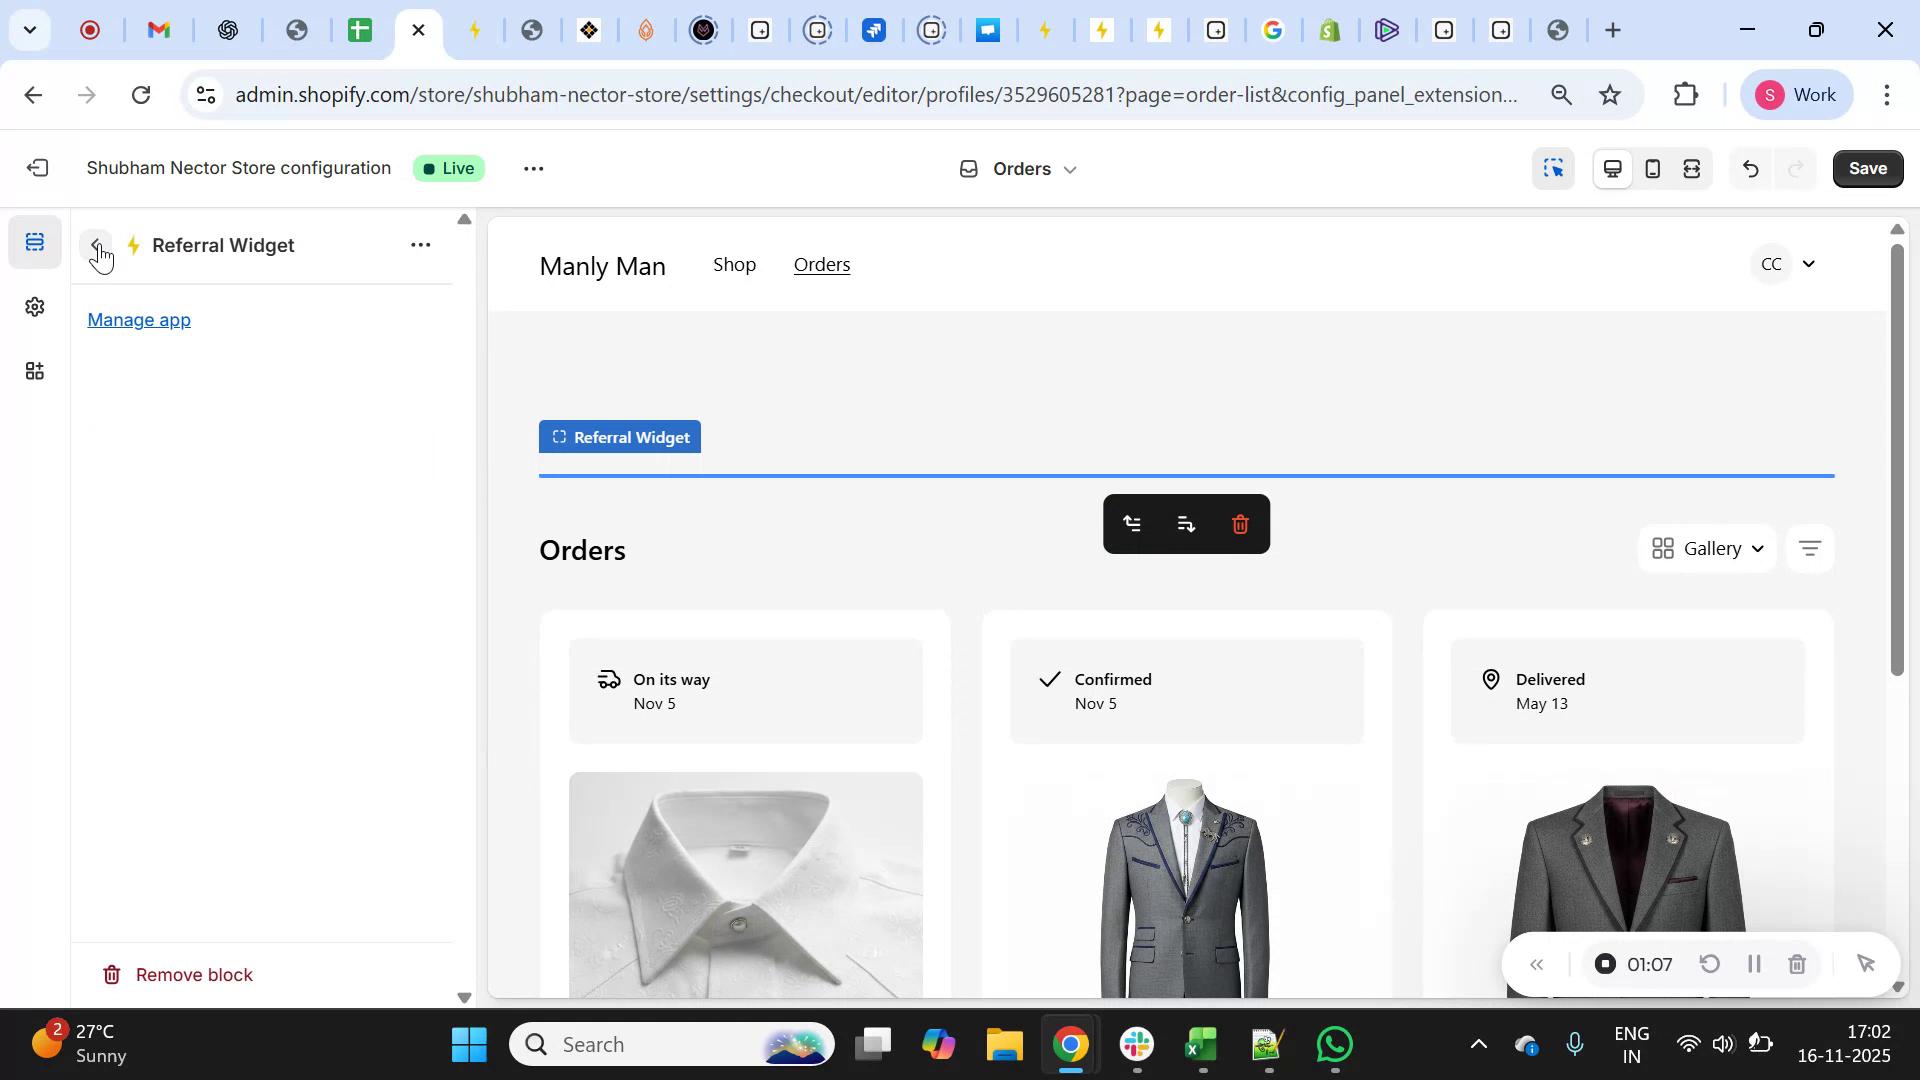Screen dimensions: 1920x1080
Task: Expand the CC language dropdown
Action: click(x=1786, y=263)
